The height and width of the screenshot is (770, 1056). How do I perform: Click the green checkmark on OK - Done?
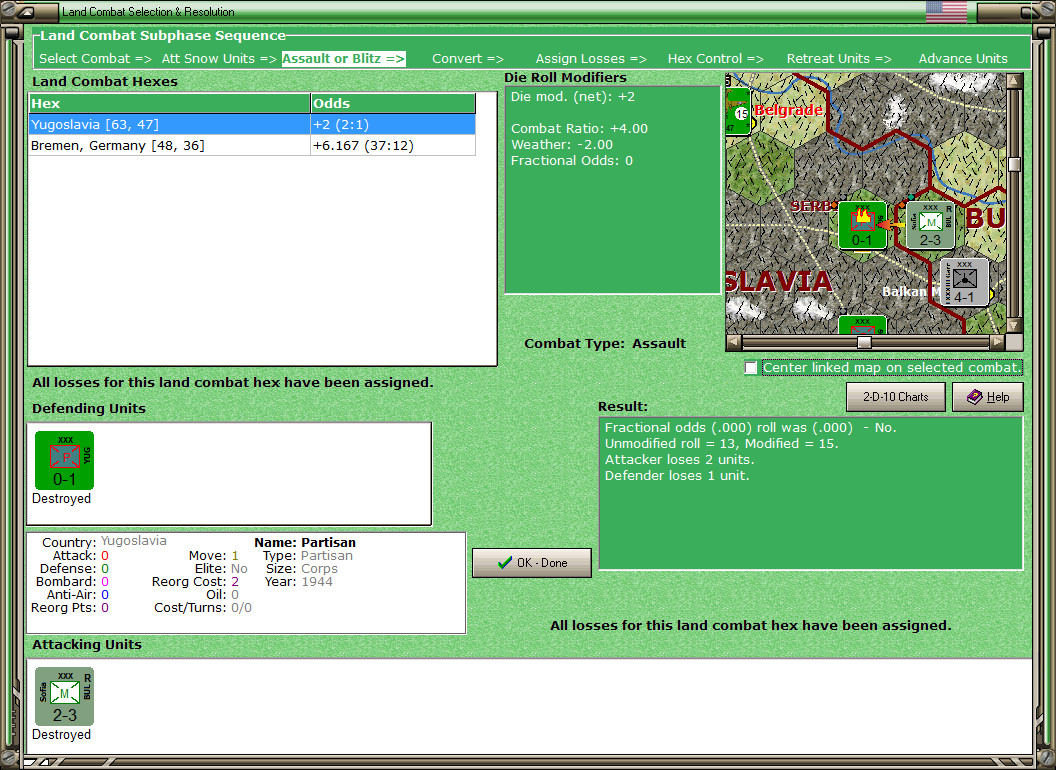(x=505, y=563)
